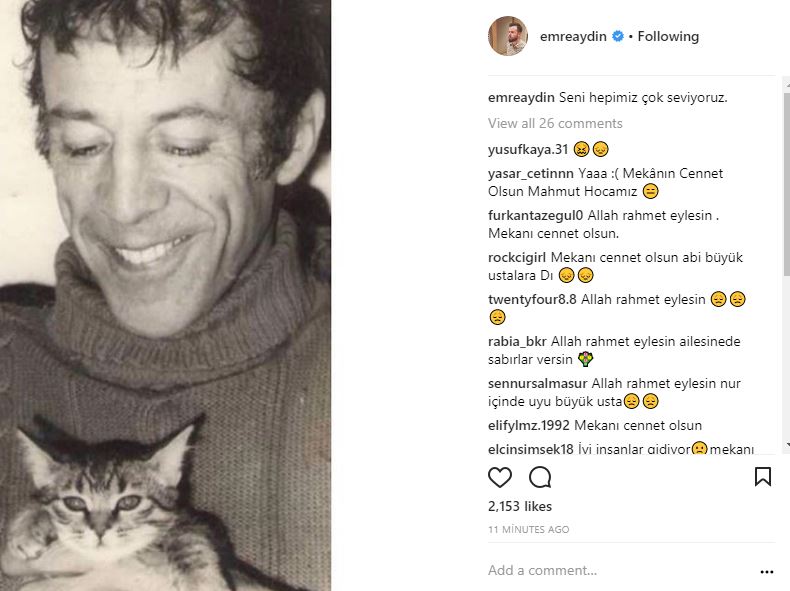Save the post with the bookmark icon

pos(763,476)
